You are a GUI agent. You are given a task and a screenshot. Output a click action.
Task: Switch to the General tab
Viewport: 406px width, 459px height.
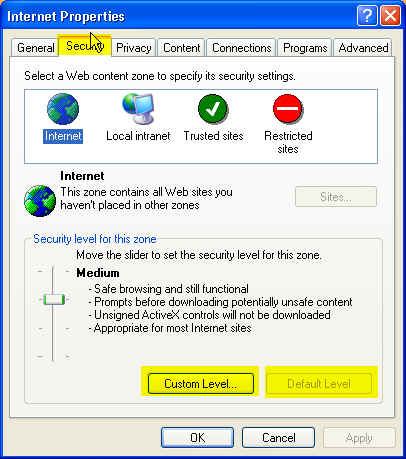(35, 48)
